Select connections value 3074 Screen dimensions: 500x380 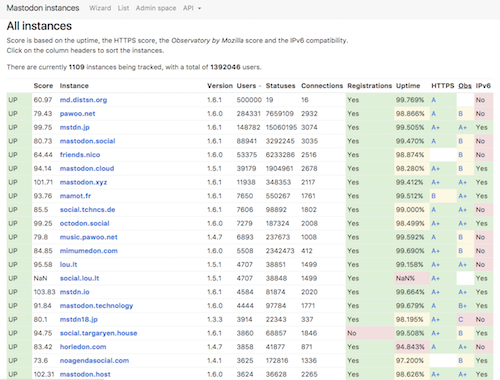(309, 127)
